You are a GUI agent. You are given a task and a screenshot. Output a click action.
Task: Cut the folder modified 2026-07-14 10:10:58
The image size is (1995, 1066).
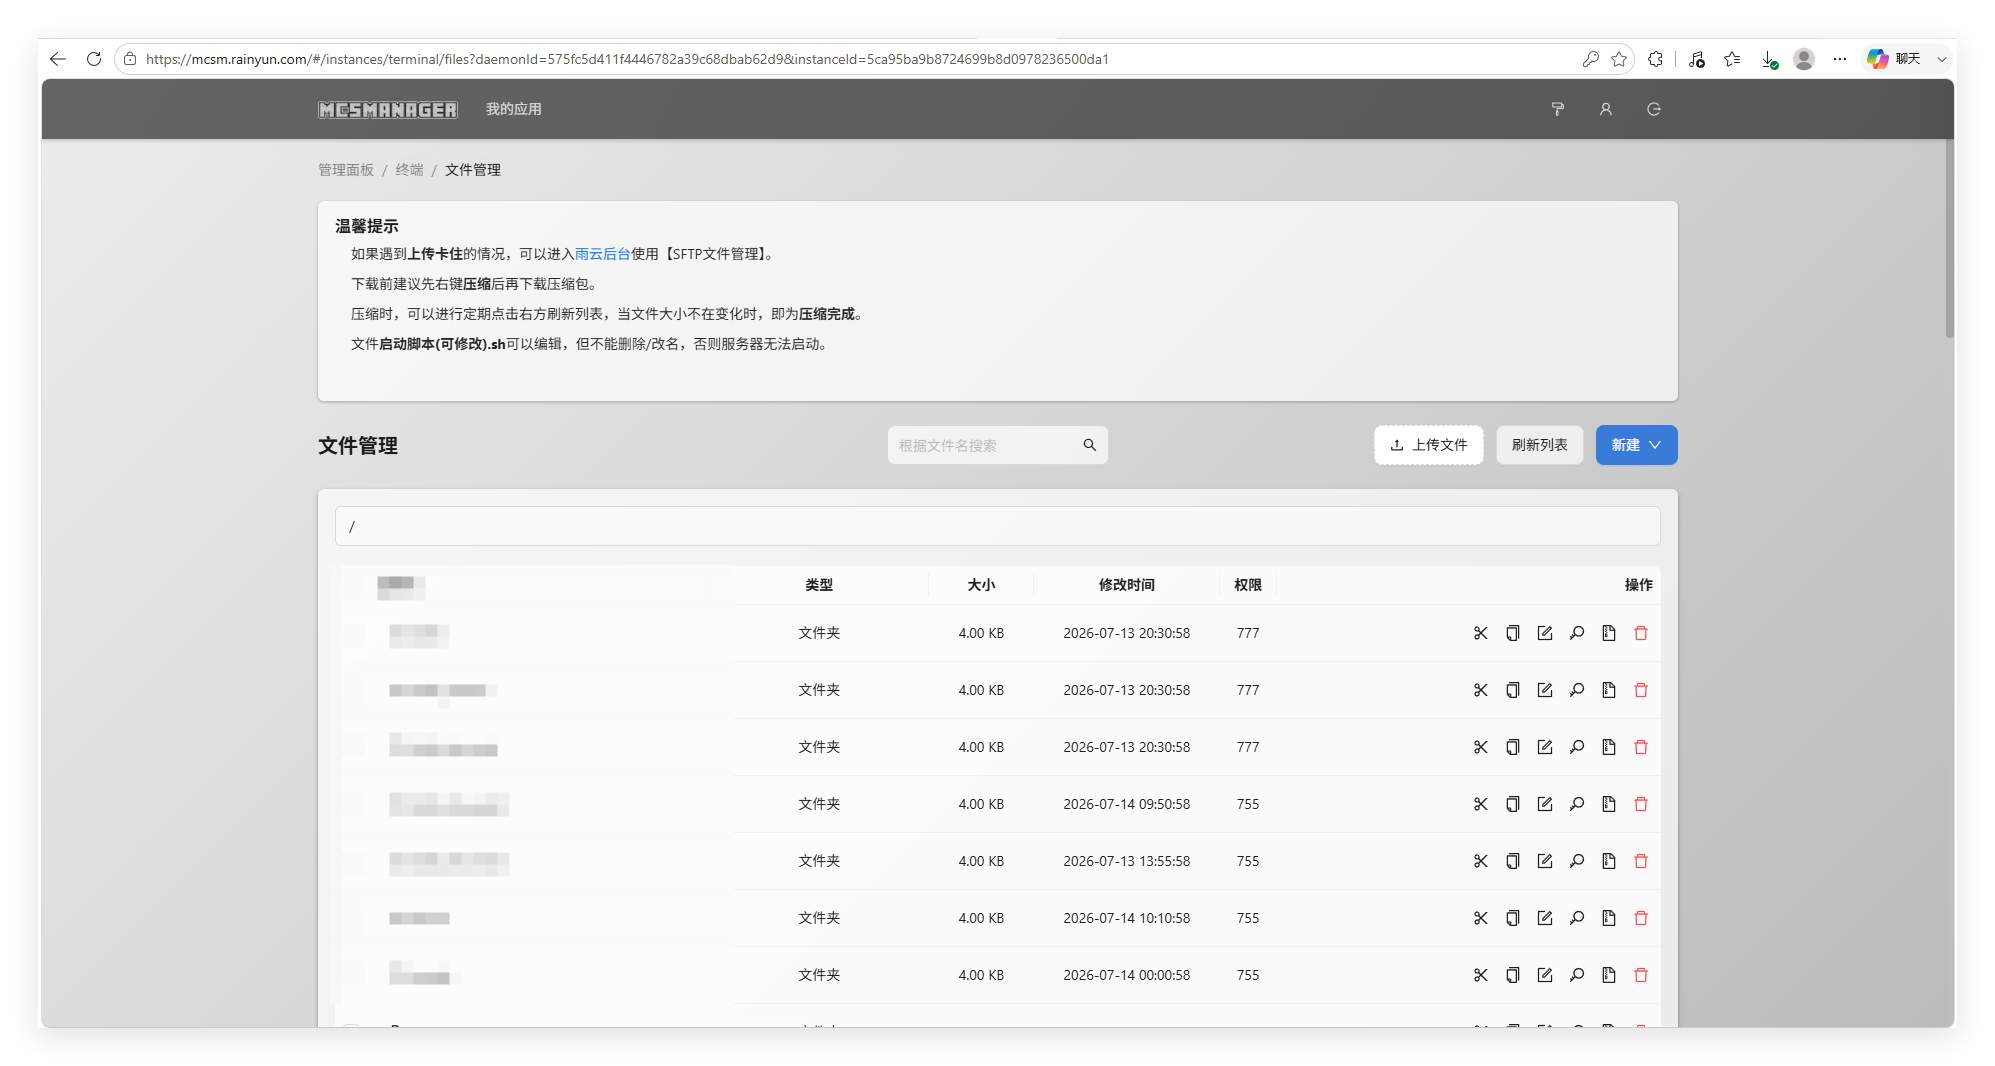pyautogui.click(x=1481, y=918)
